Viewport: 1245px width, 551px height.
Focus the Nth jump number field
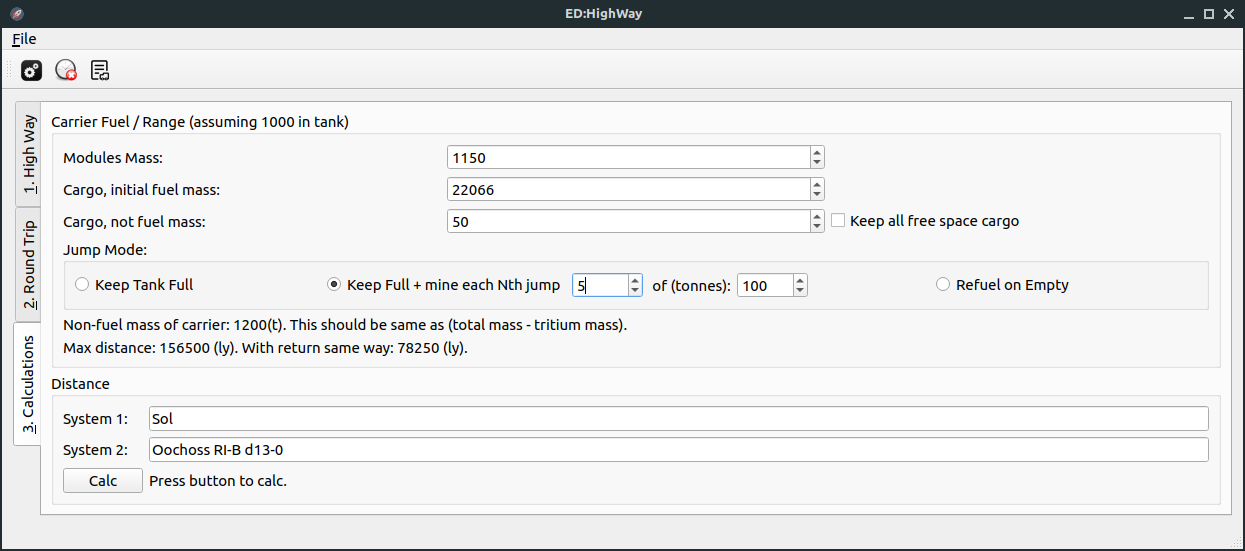click(600, 286)
